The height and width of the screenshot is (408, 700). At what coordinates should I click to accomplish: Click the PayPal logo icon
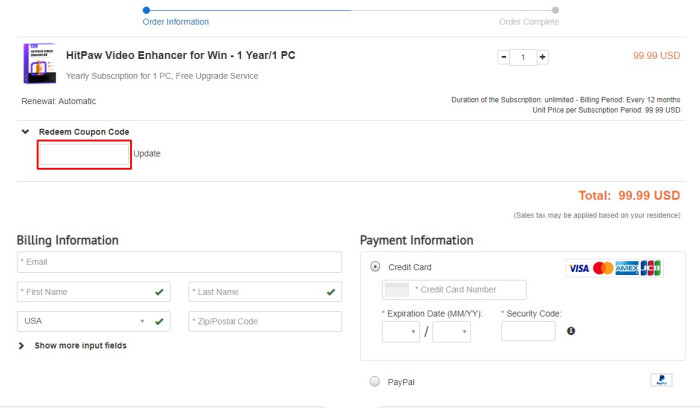point(661,380)
